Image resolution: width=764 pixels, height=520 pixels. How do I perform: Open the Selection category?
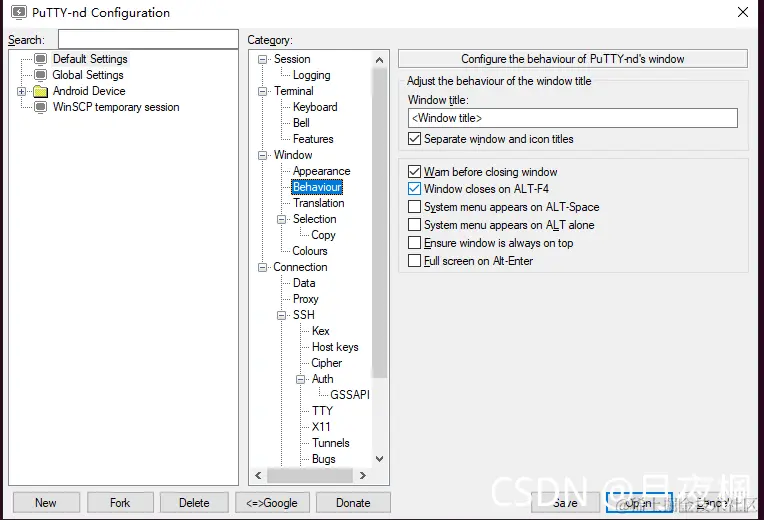(314, 219)
